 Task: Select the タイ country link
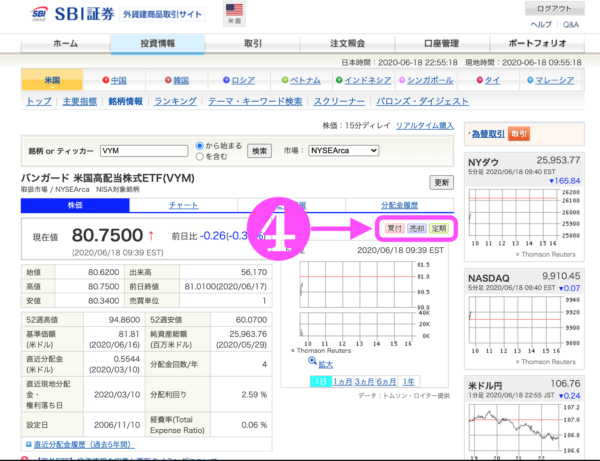click(492, 80)
